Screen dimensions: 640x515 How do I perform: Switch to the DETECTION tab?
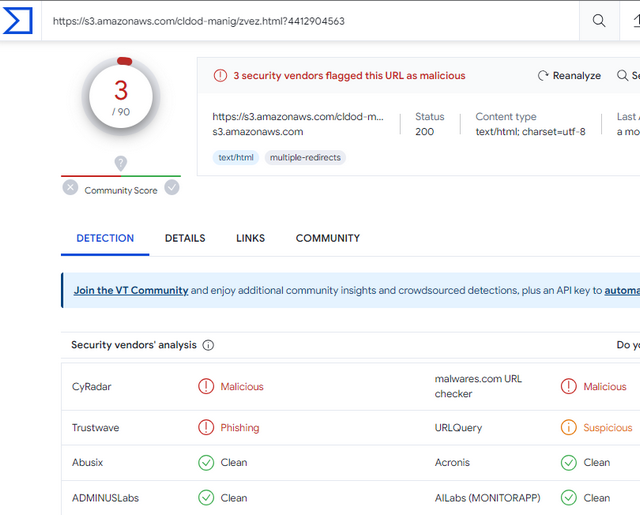[x=105, y=238]
